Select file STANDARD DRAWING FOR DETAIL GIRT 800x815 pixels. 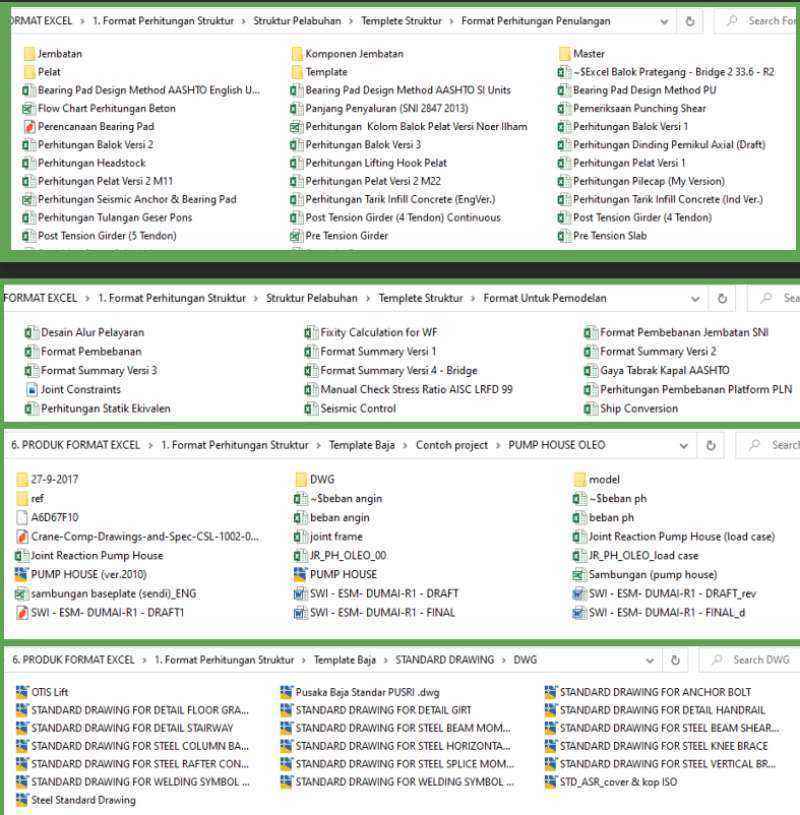(376, 710)
